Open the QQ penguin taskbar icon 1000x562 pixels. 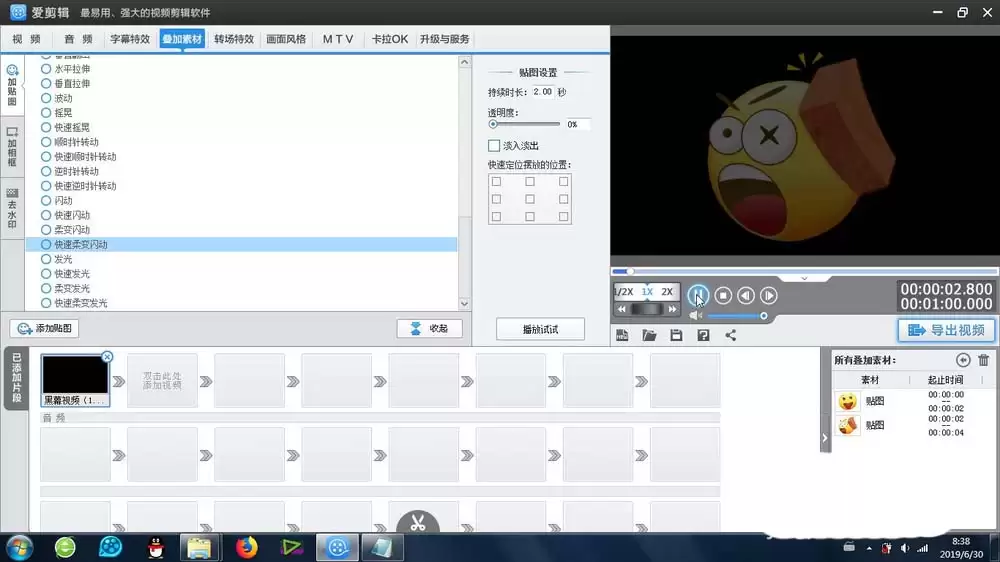(x=156, y=547)
